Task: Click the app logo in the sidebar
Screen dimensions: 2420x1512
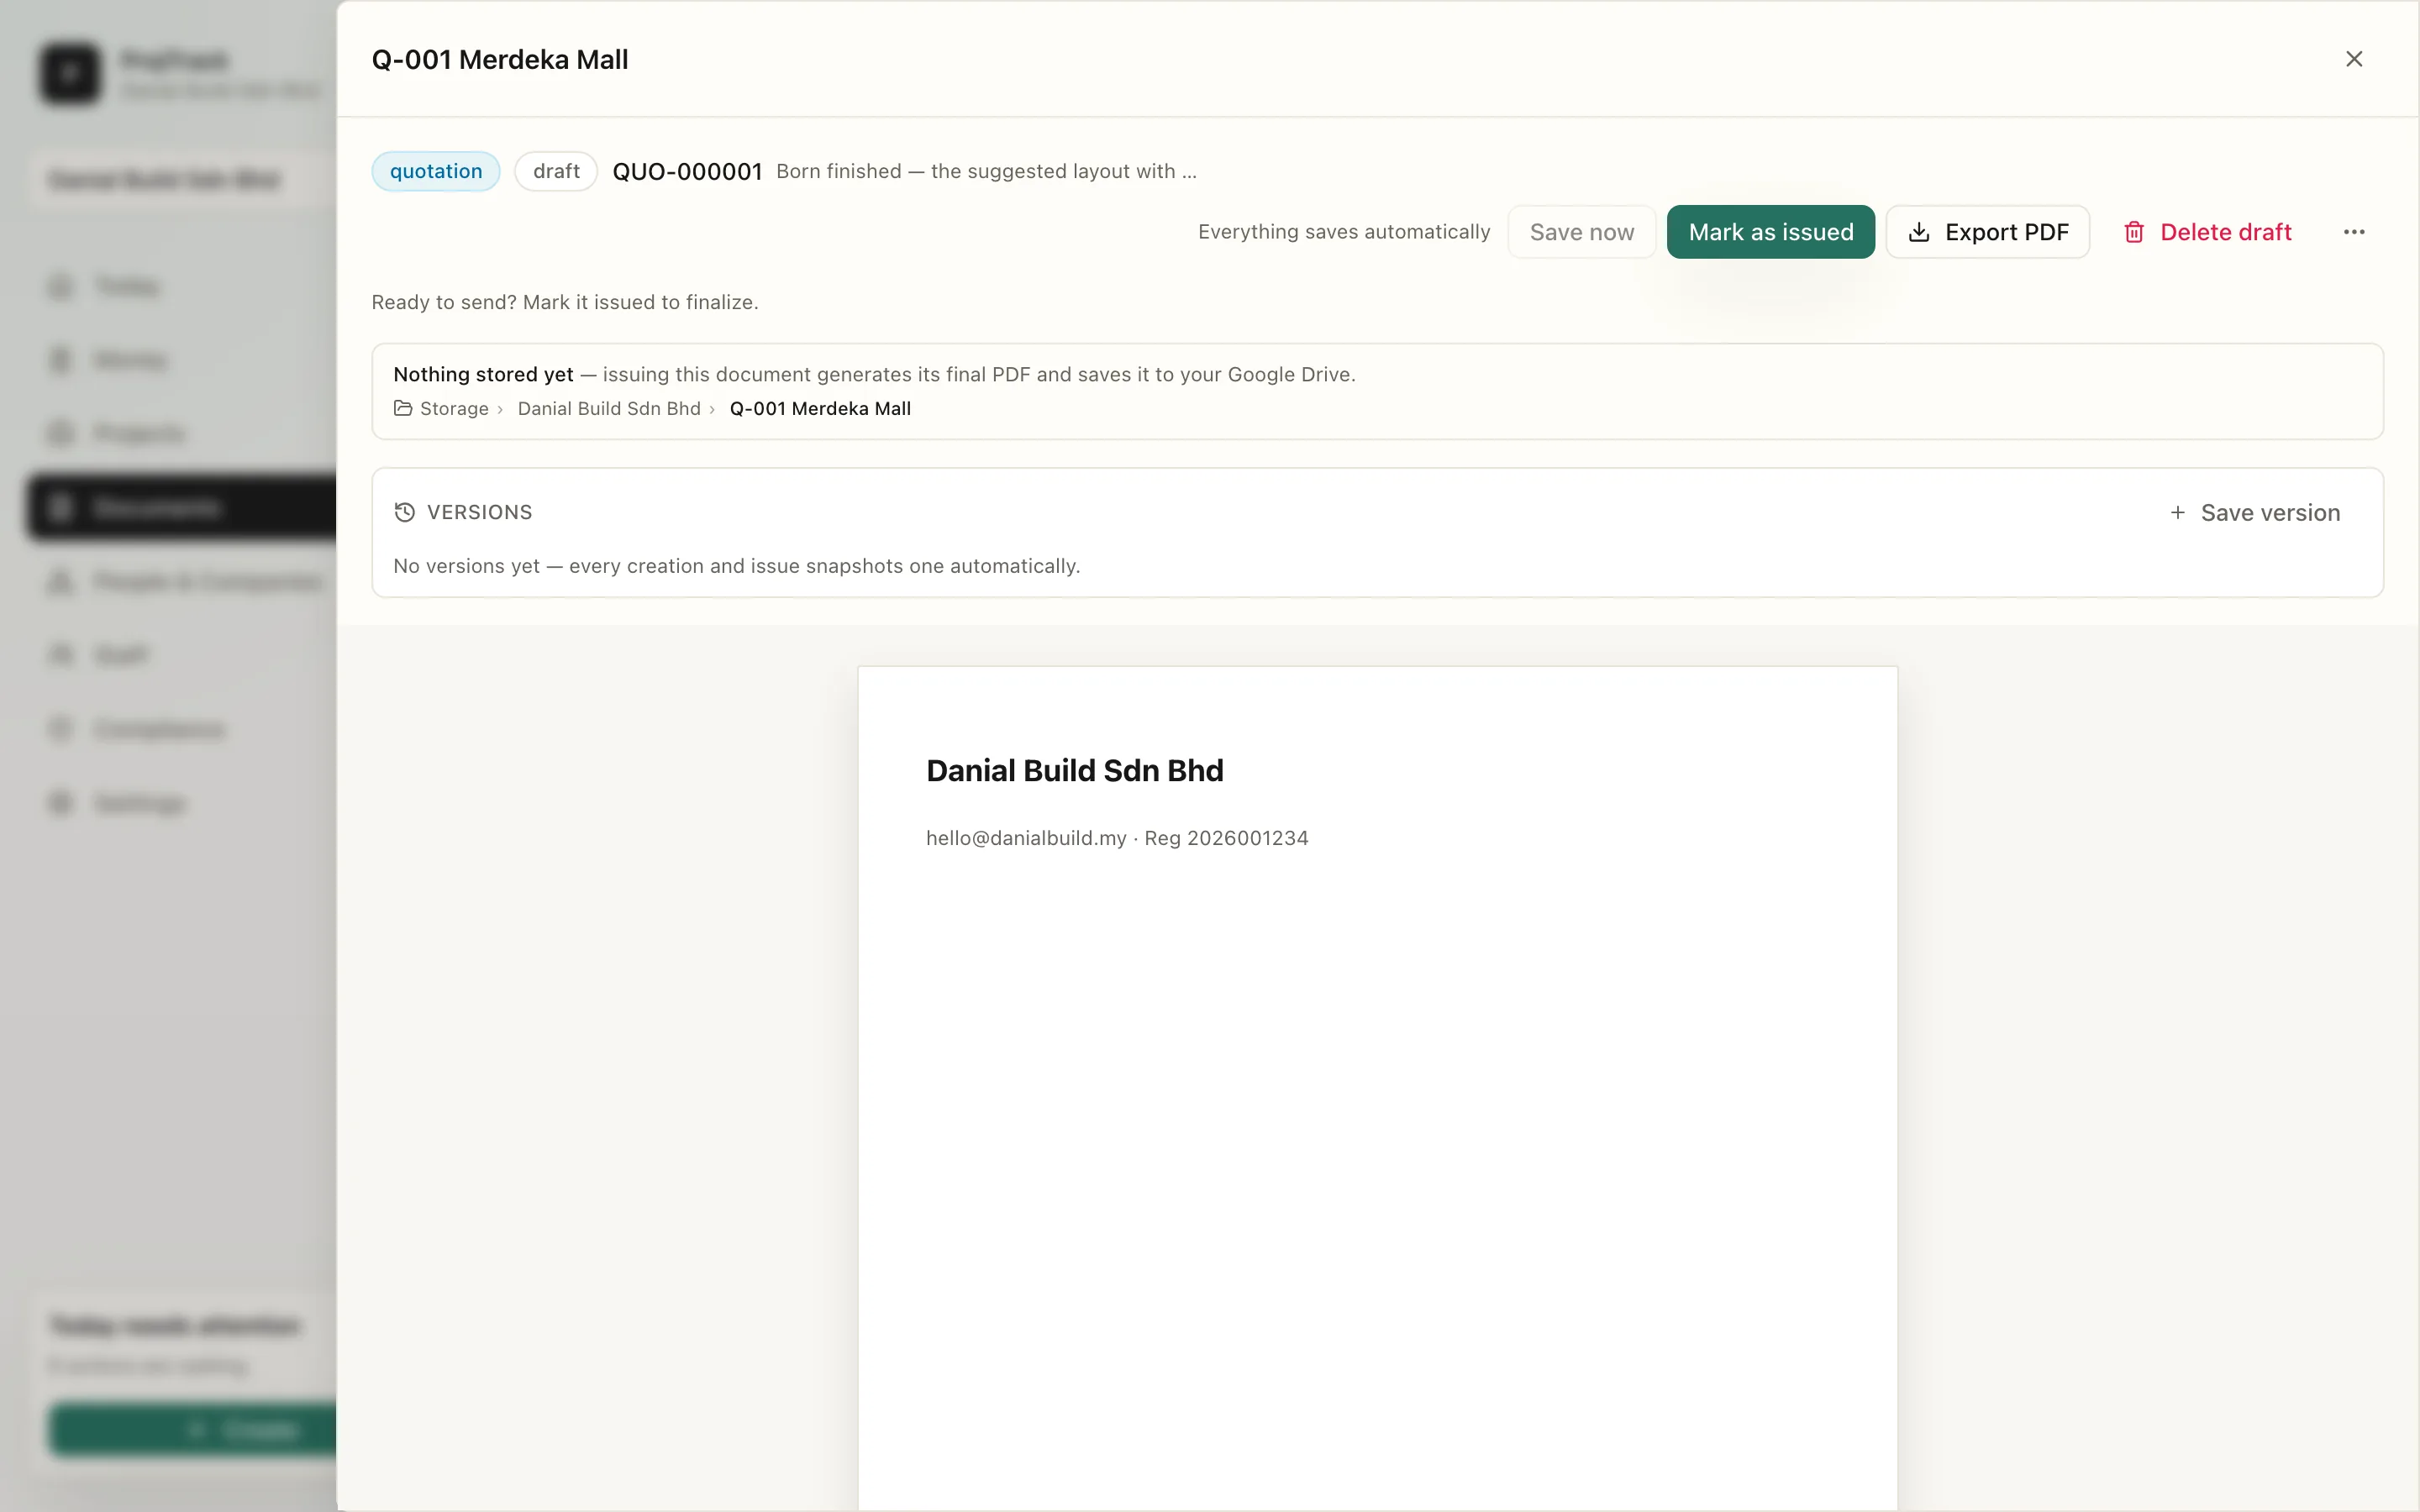Action: tap(70, 73)
